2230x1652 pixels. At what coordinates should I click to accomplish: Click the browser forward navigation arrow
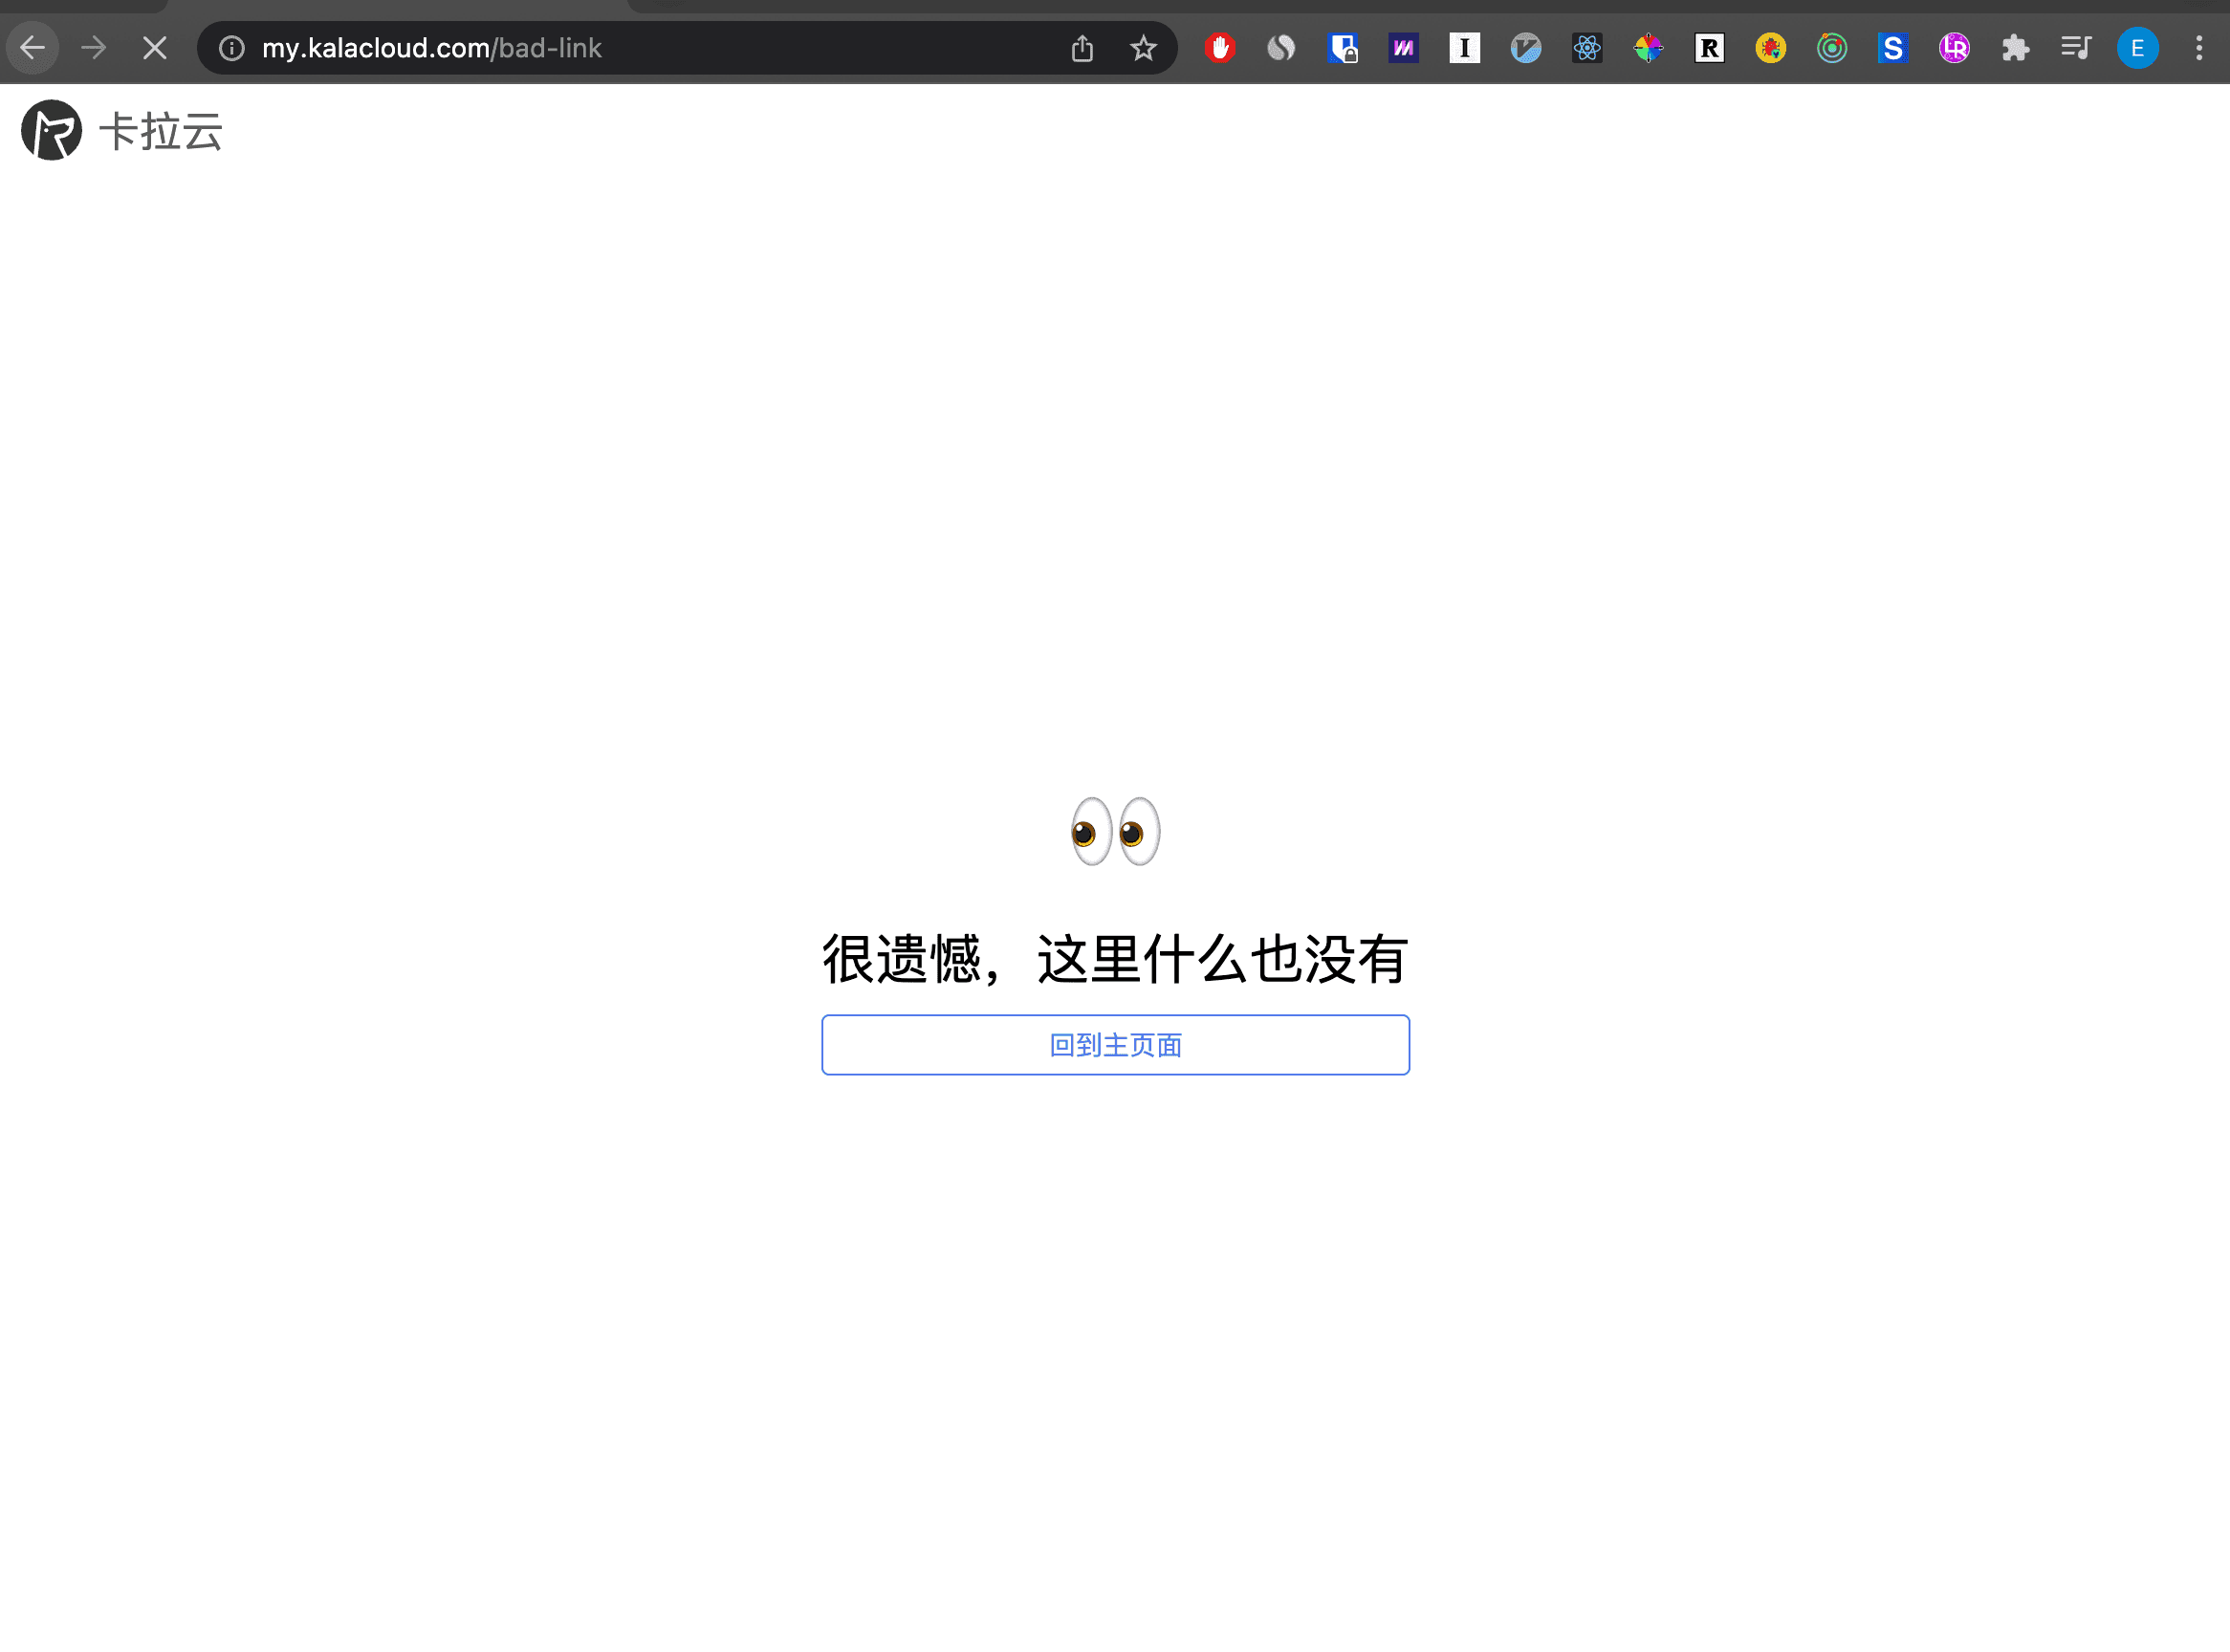[94, 47]
